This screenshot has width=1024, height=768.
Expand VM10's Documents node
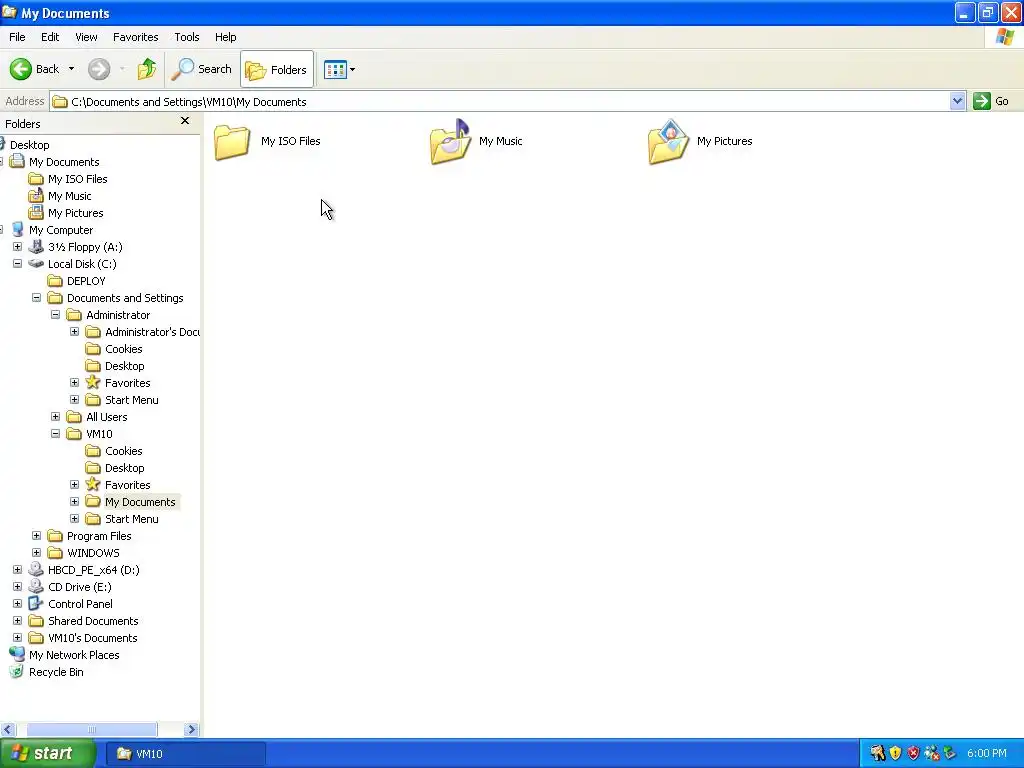[18, 637]
